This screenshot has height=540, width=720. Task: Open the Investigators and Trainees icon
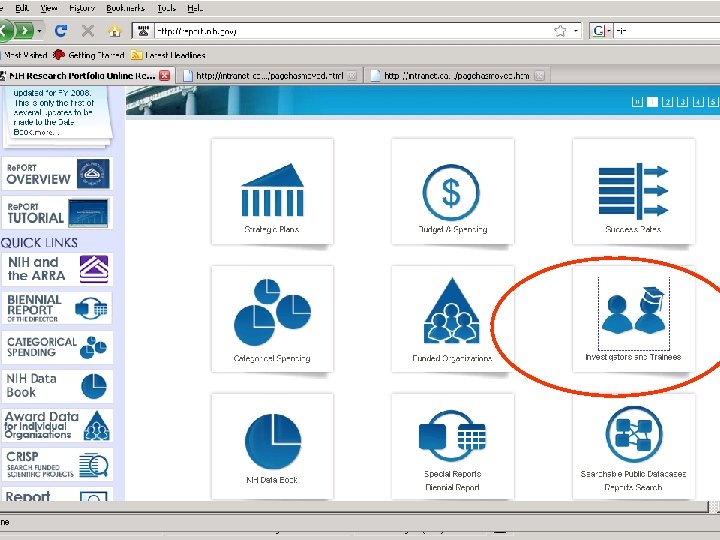tap(634, 309)
